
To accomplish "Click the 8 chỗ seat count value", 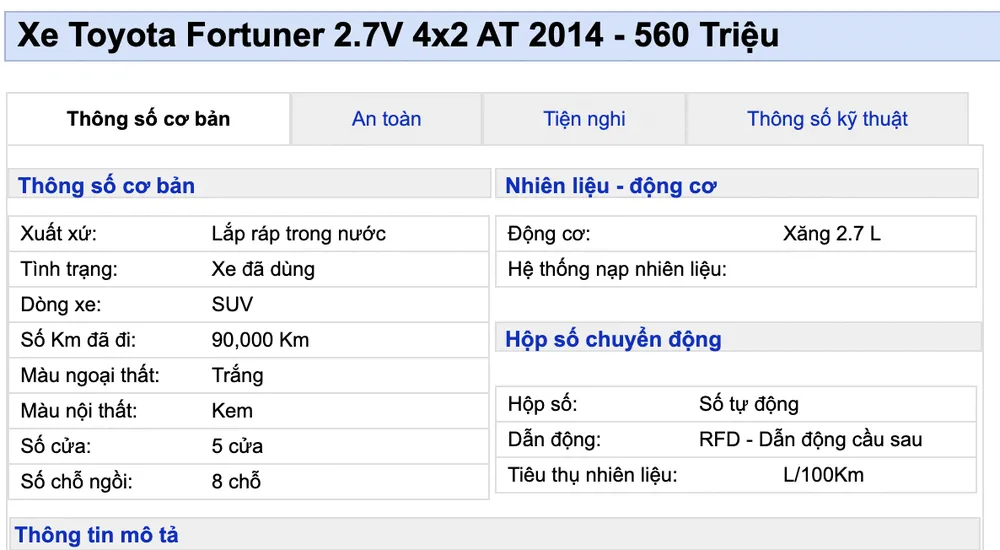I will point(236,481).
